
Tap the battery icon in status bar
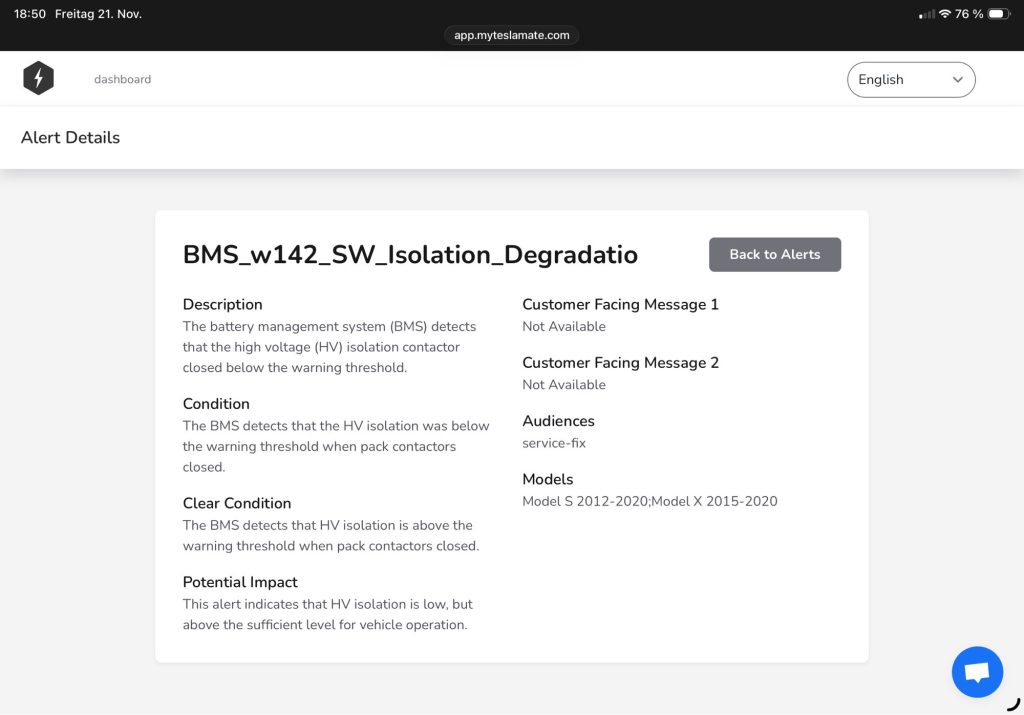[x=999, y=14]
